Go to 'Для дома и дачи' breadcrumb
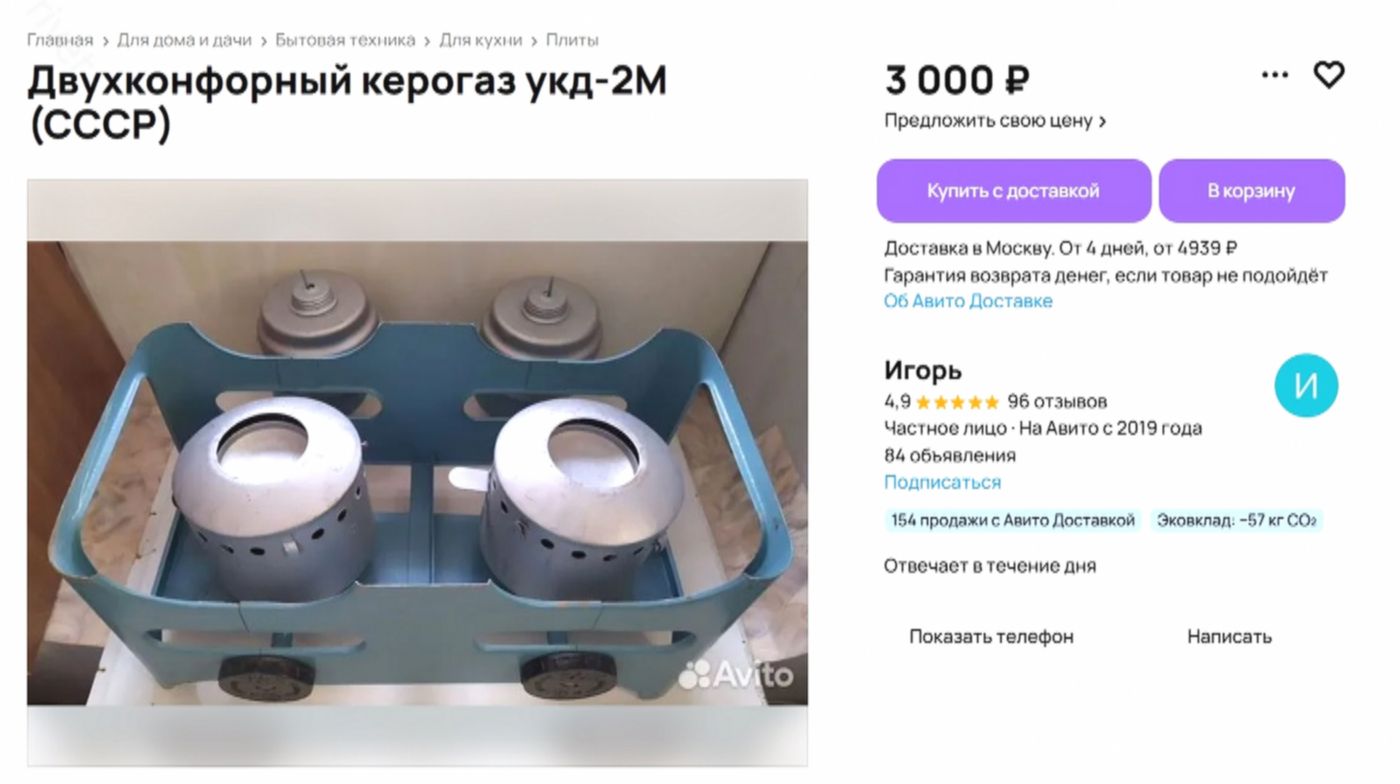 coord(185,41)
